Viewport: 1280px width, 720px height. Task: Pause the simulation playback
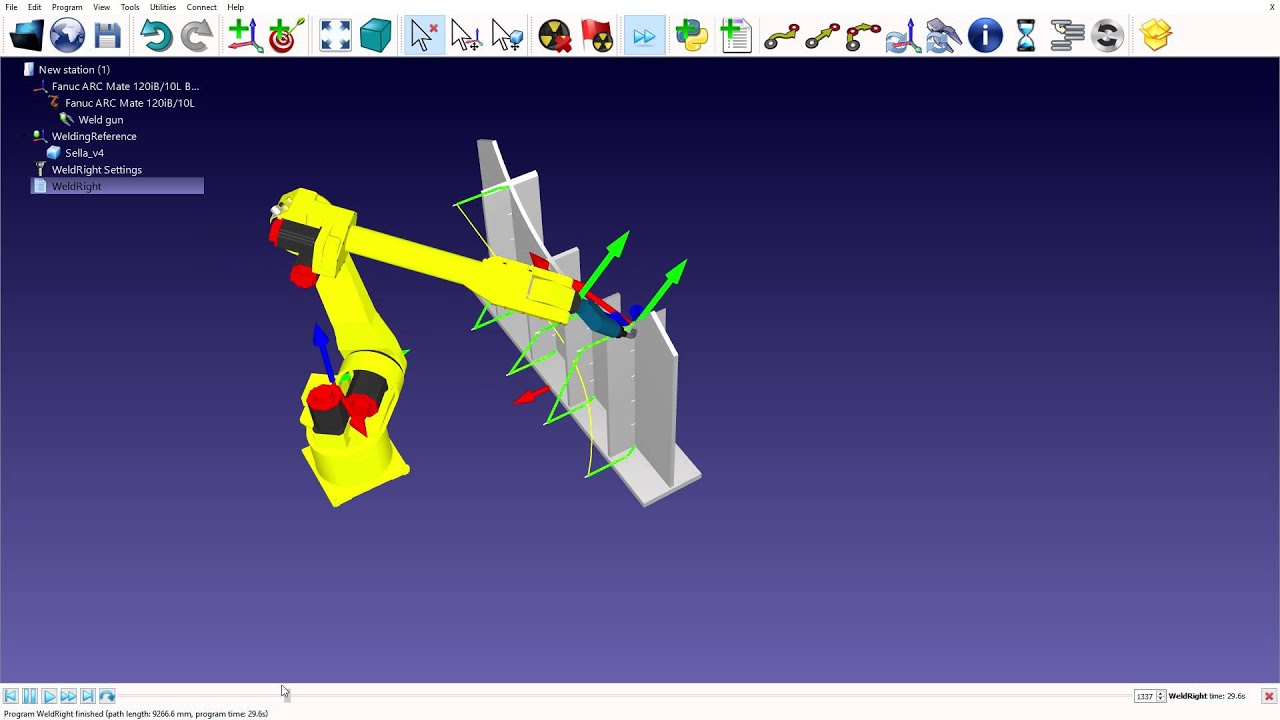point(29,696)
